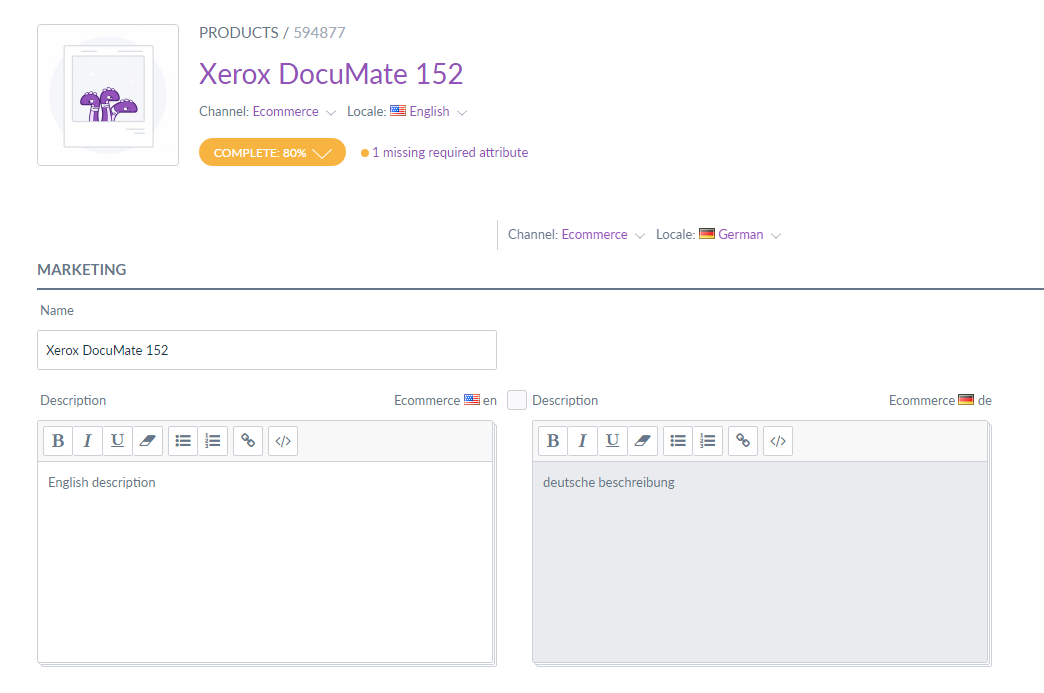Open code view in English description editor

coord(283,441)
